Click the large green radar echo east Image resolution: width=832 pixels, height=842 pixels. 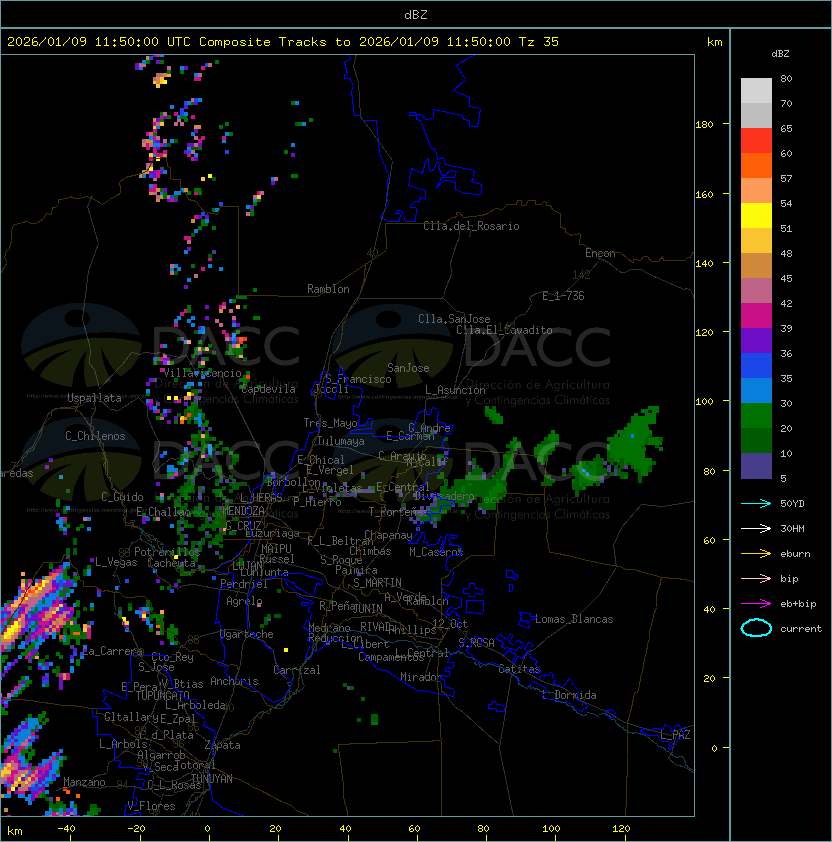point(633,444)
